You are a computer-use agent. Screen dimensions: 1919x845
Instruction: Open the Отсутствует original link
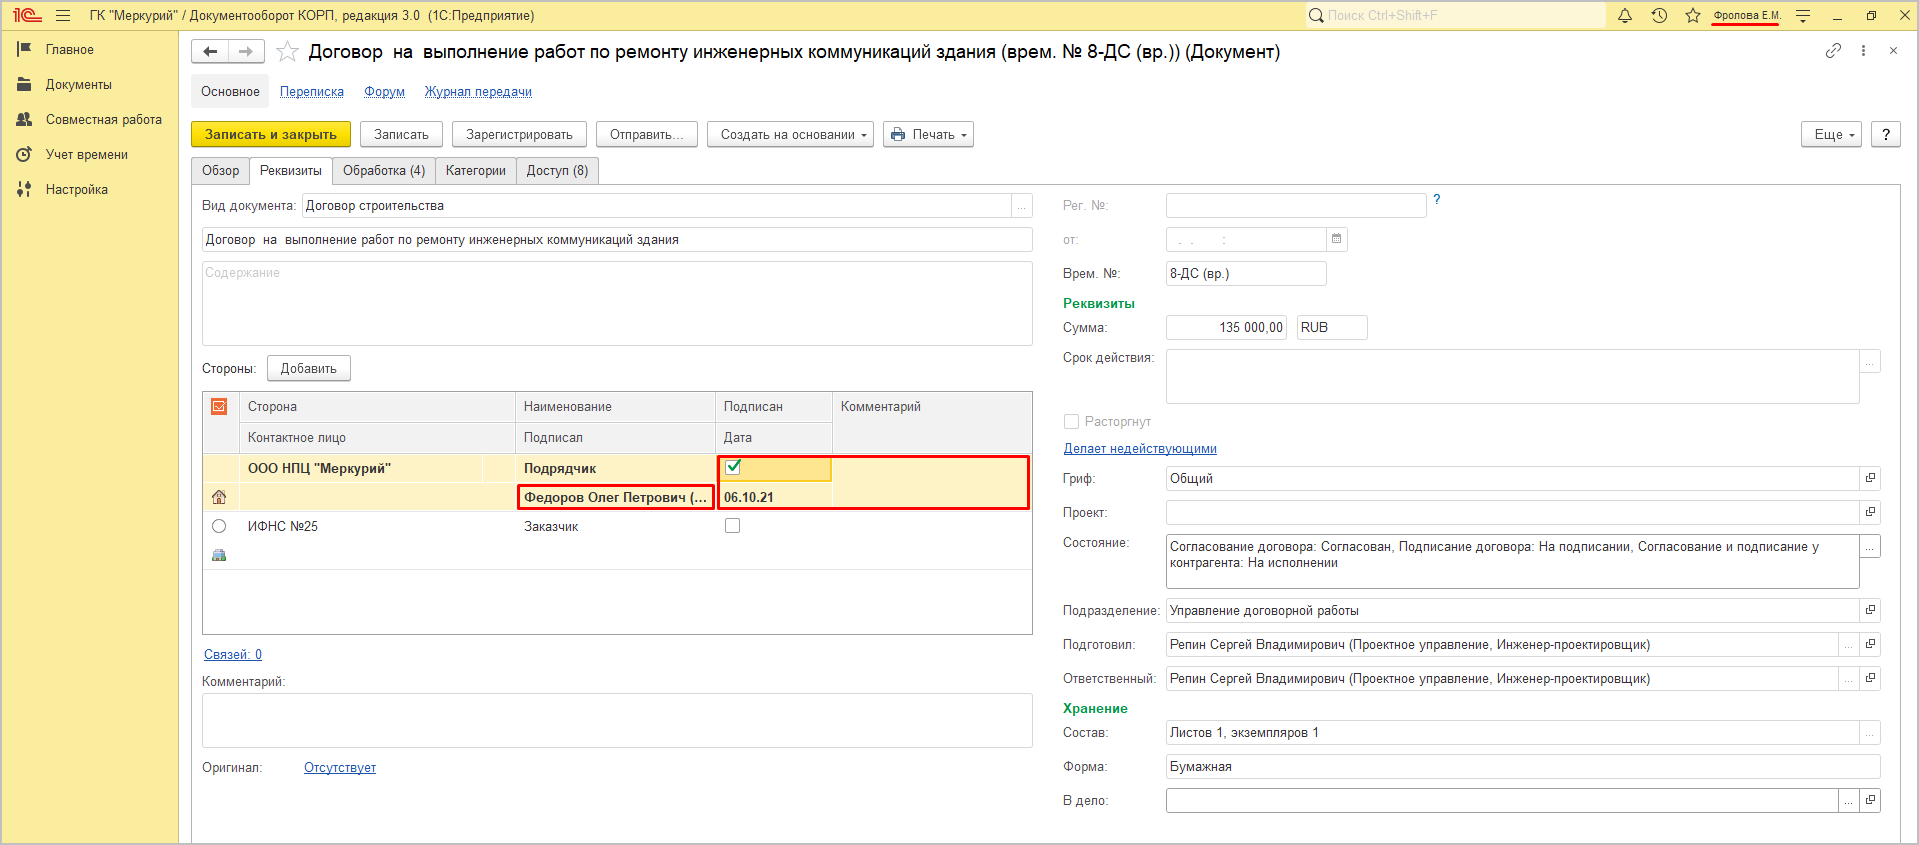tap(340, 768)
